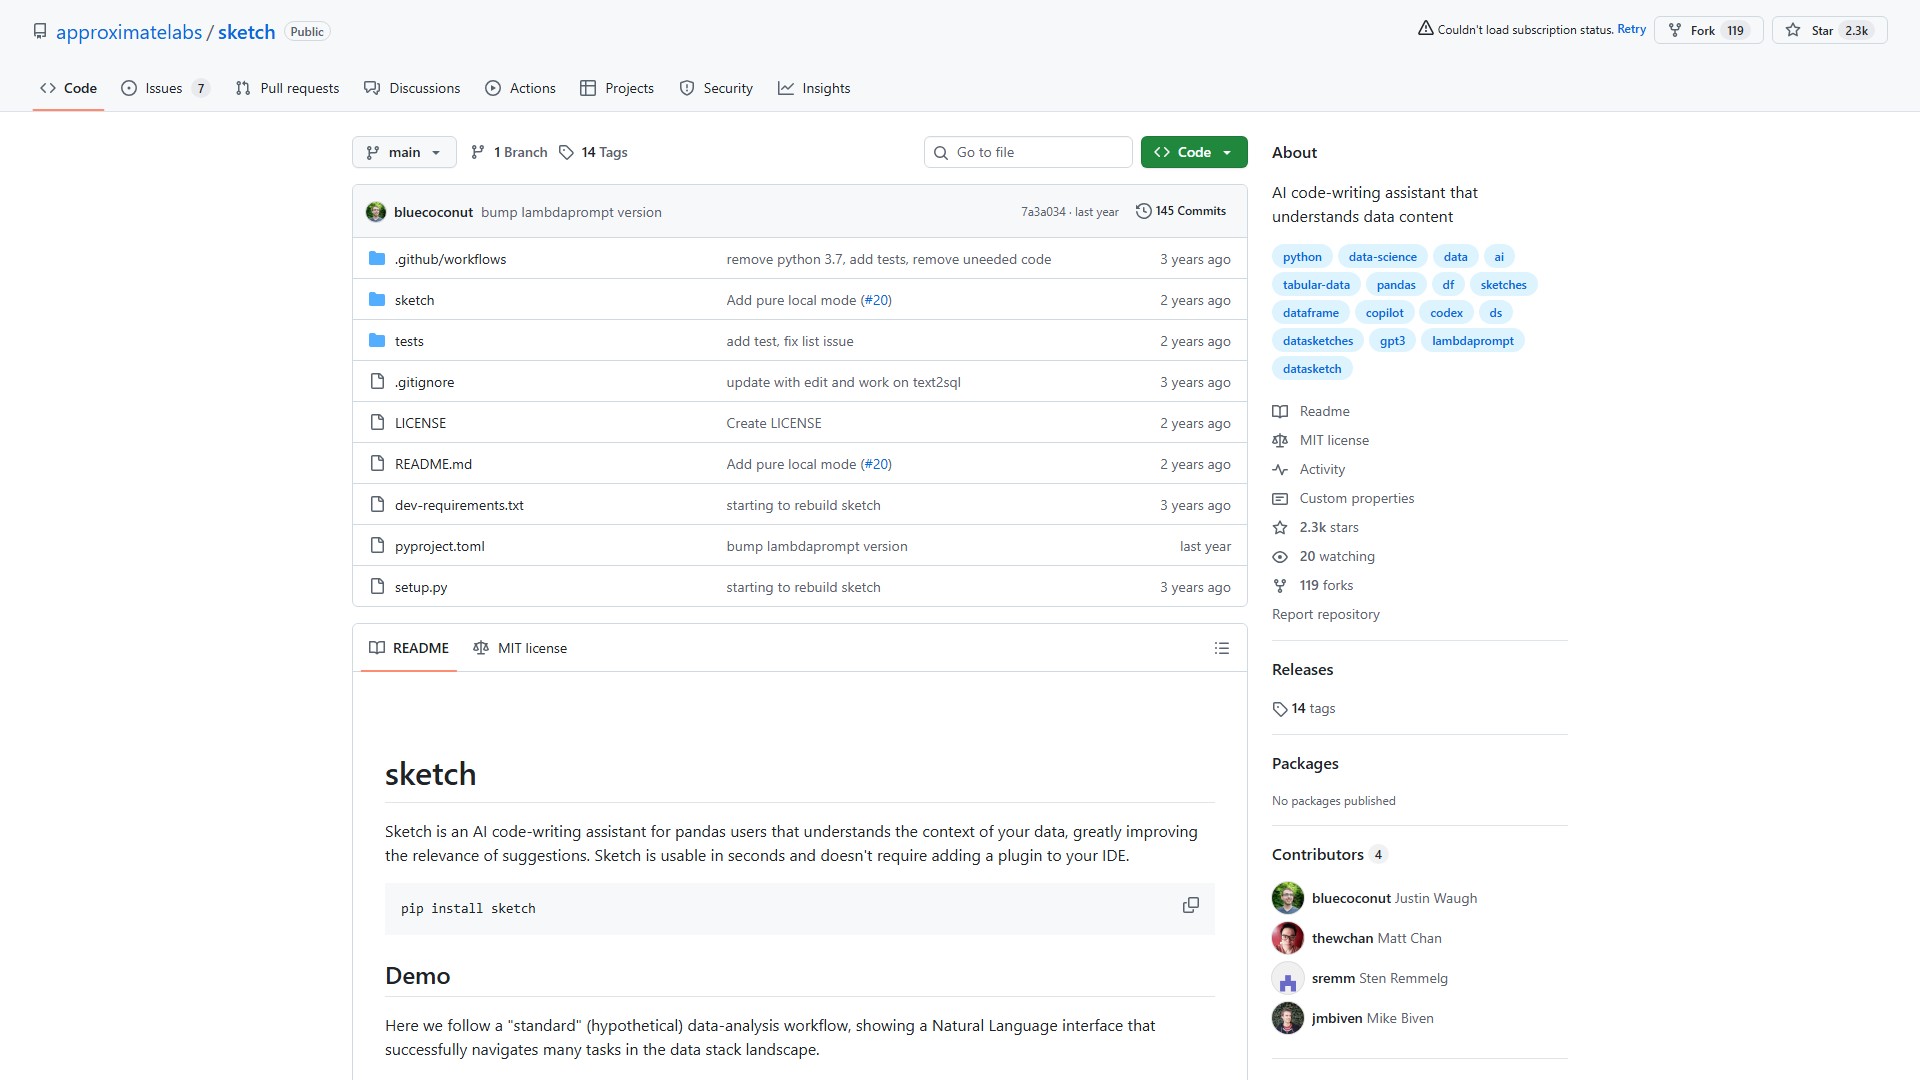Open thewchan contributor avatar
This screenshot has height=1080, width=1920.
[1287, 938]
